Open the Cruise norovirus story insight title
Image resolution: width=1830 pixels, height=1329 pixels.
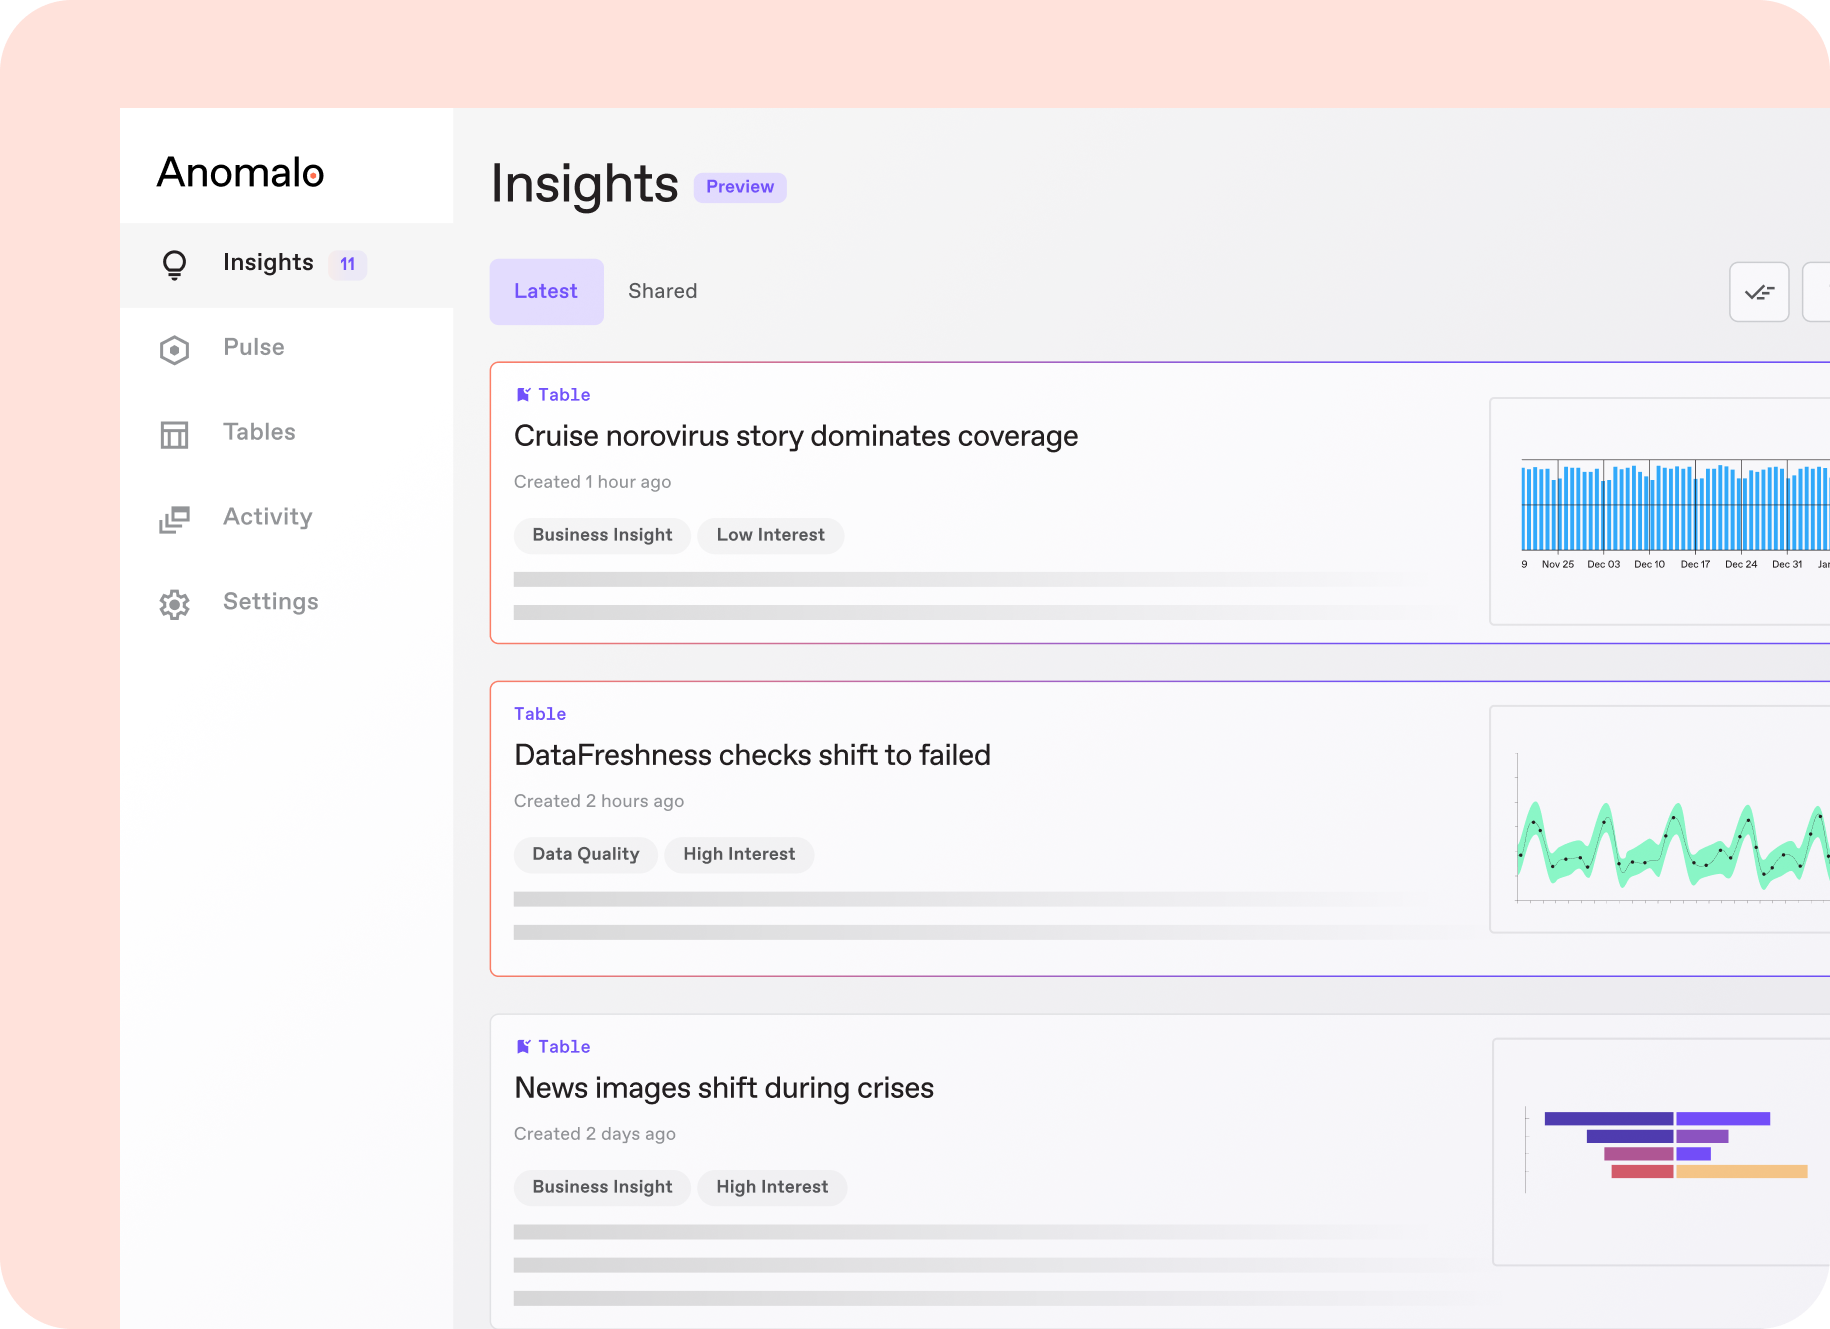(x=795, y=437)
